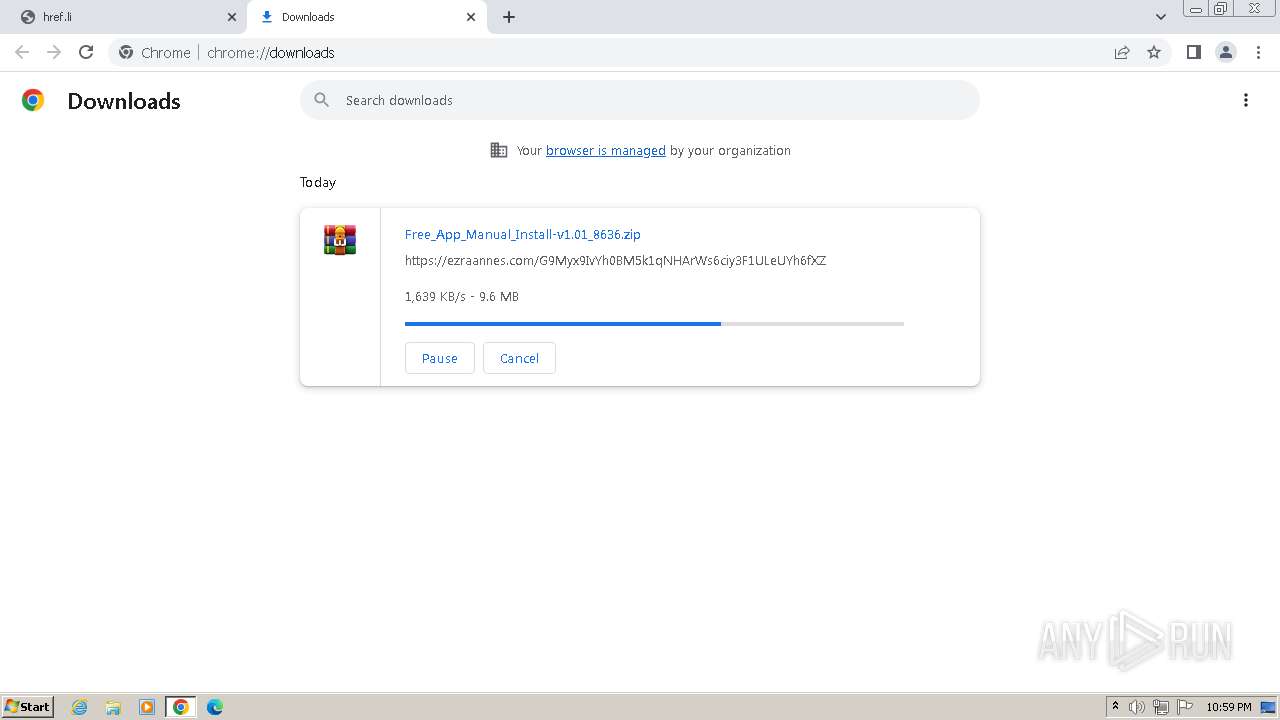The width and height of the screenshot is (1280, 720).
Task: Share this page icon in address bar
Action: click(1122, 52)
